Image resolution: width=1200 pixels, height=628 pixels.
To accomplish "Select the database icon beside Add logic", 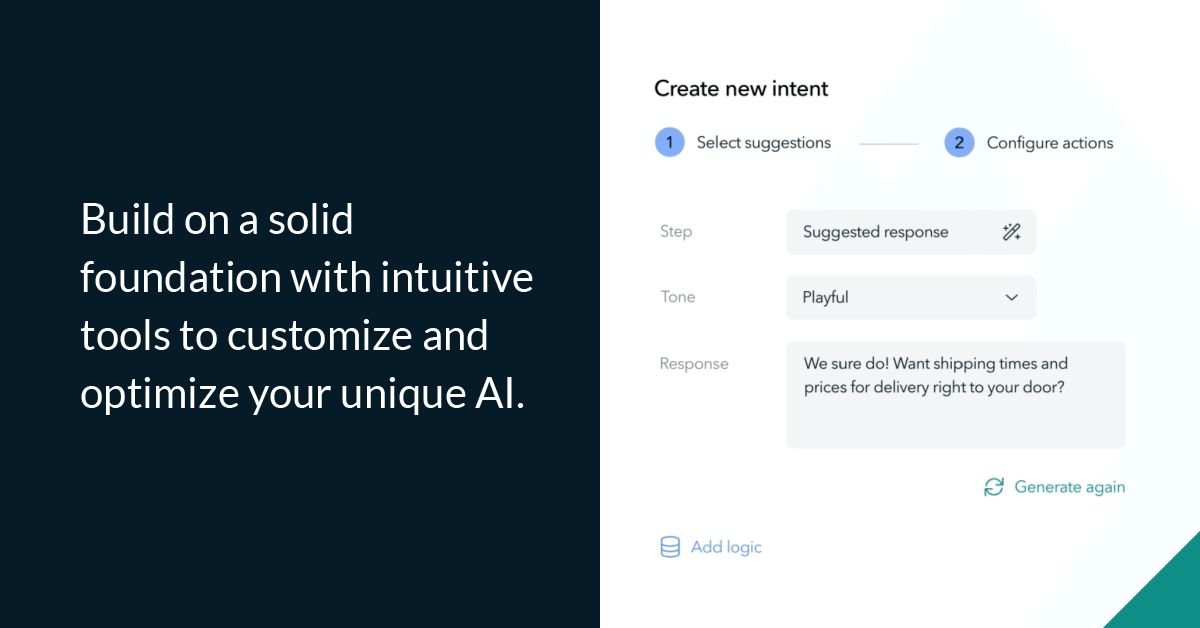I will 669,546.
